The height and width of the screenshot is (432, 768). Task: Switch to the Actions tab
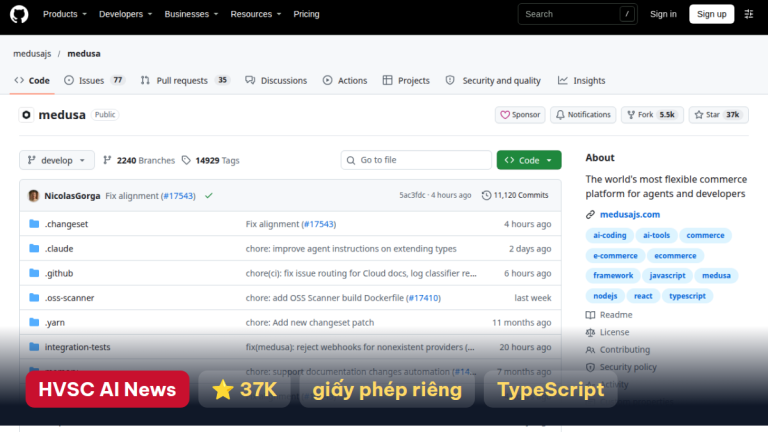coord(345,80)
